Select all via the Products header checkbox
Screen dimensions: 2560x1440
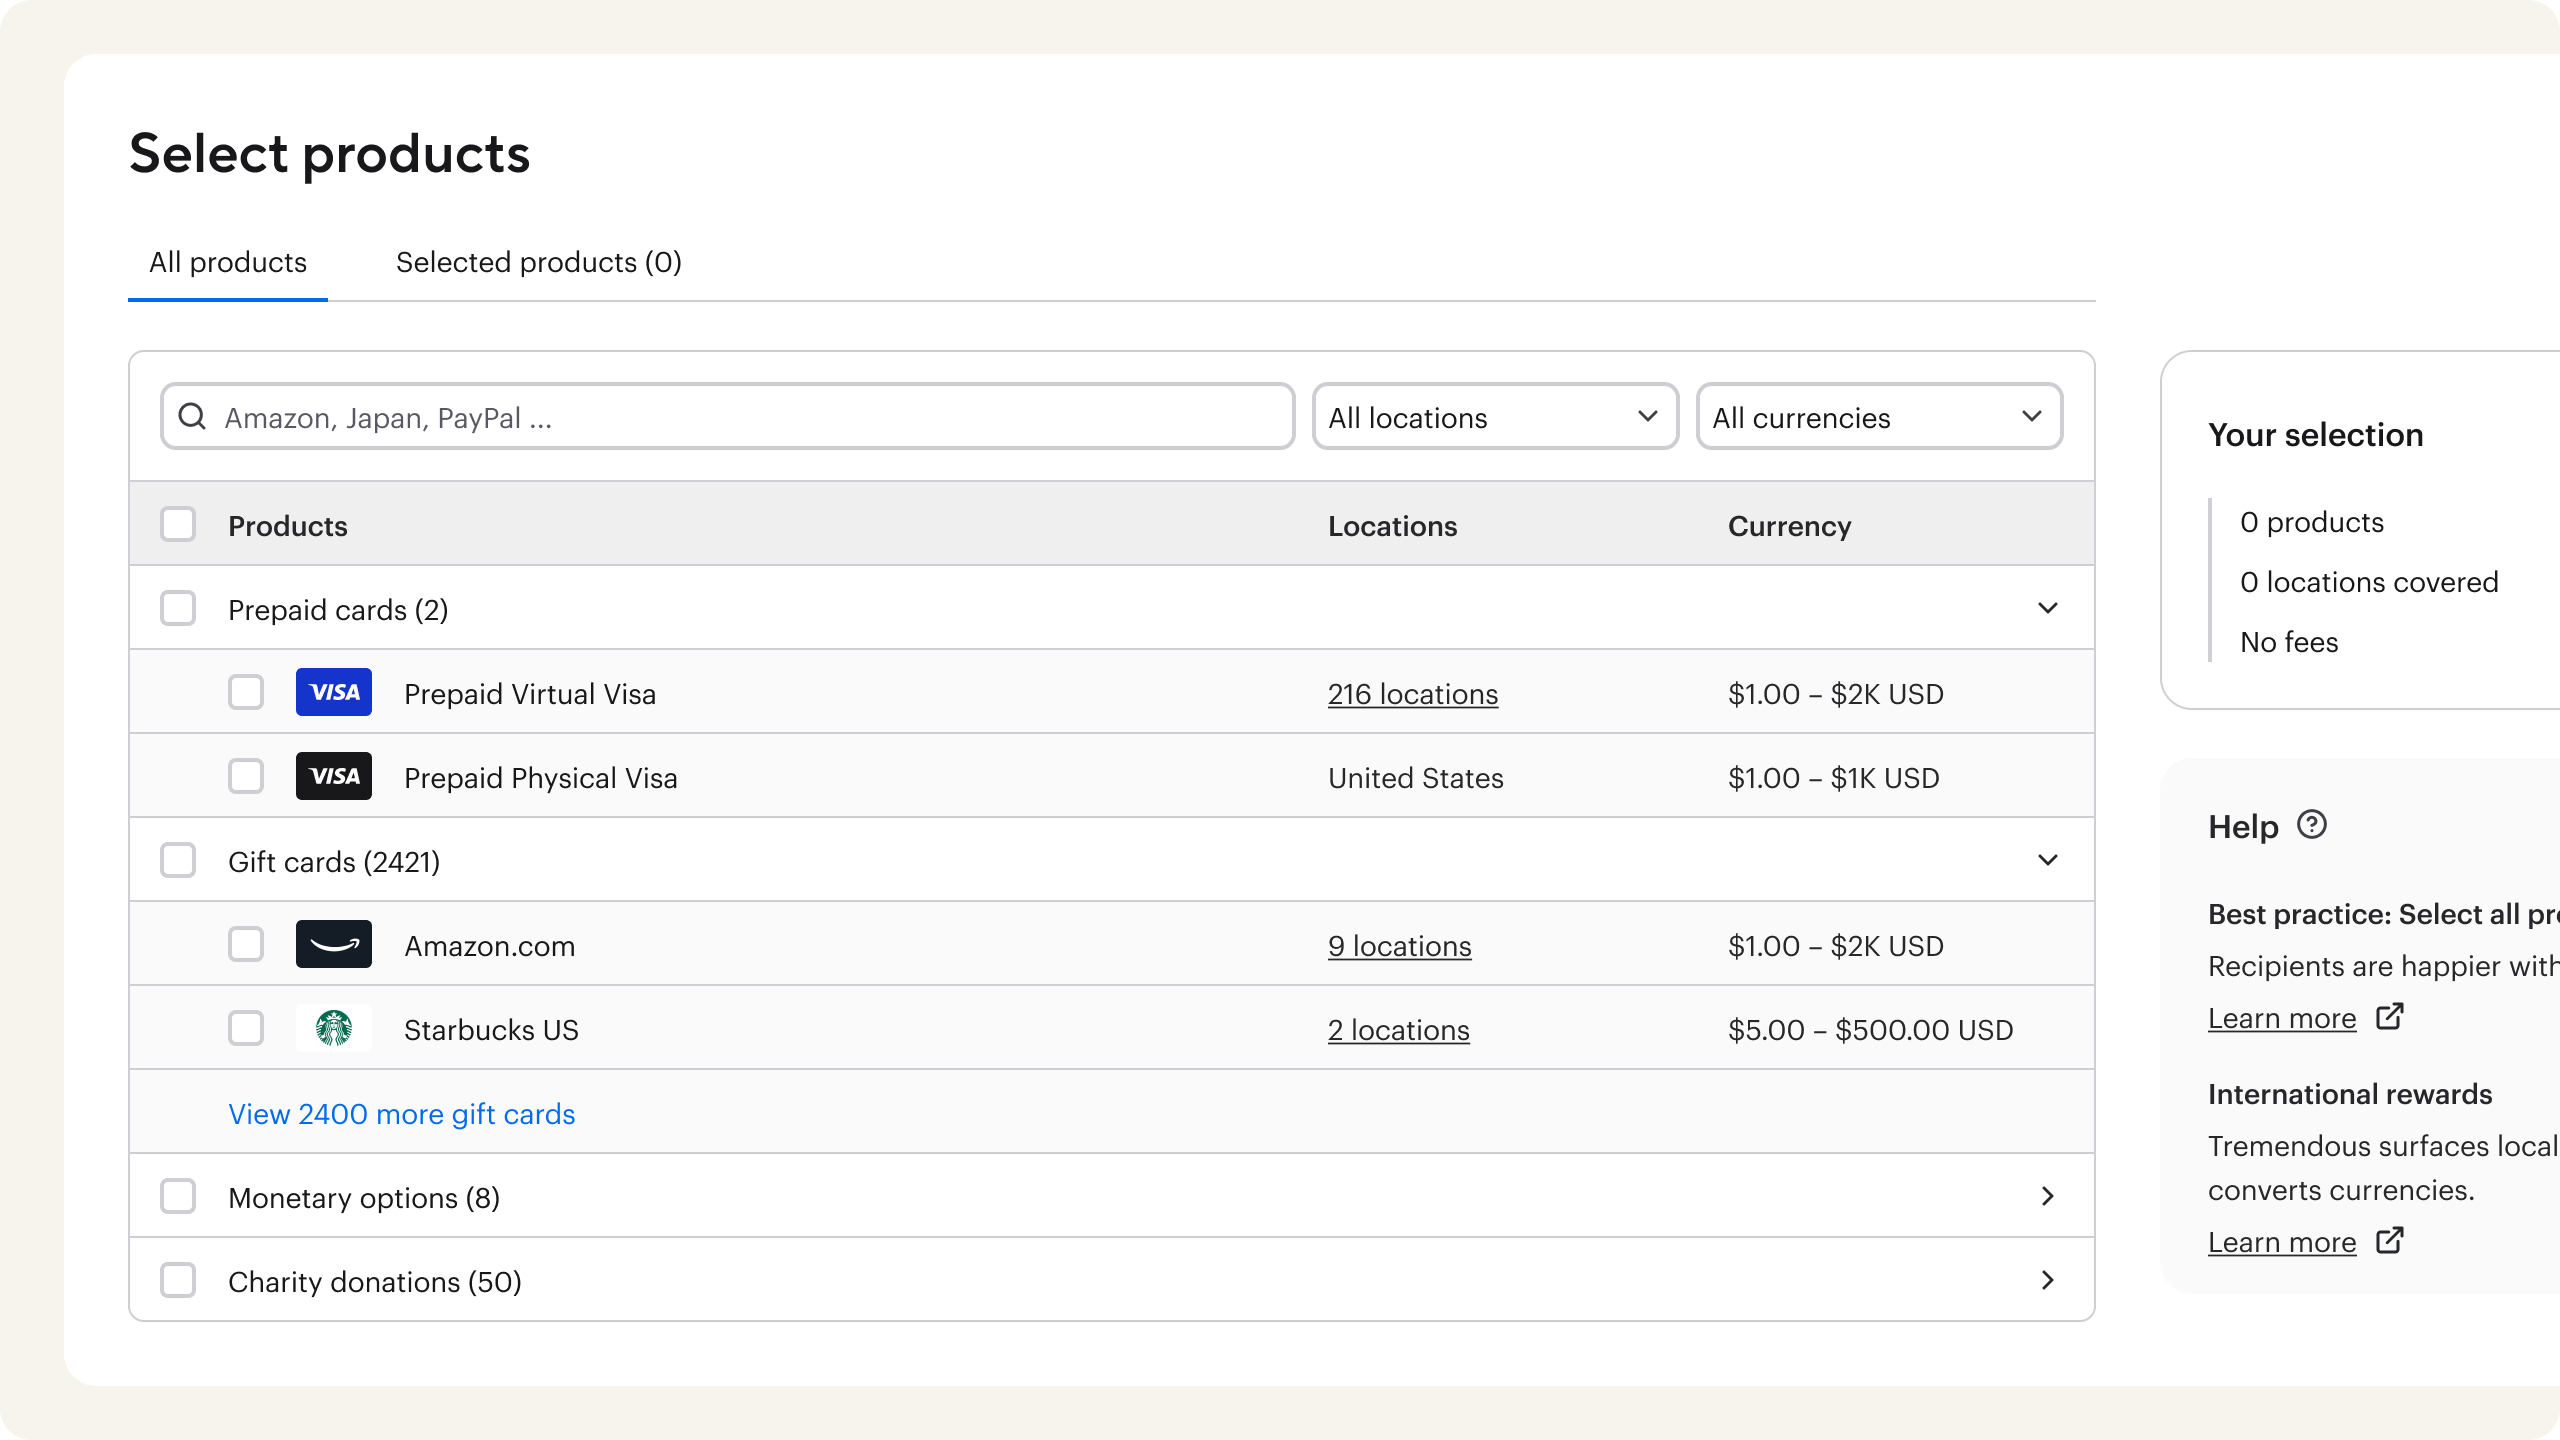[x=178, y=525]
